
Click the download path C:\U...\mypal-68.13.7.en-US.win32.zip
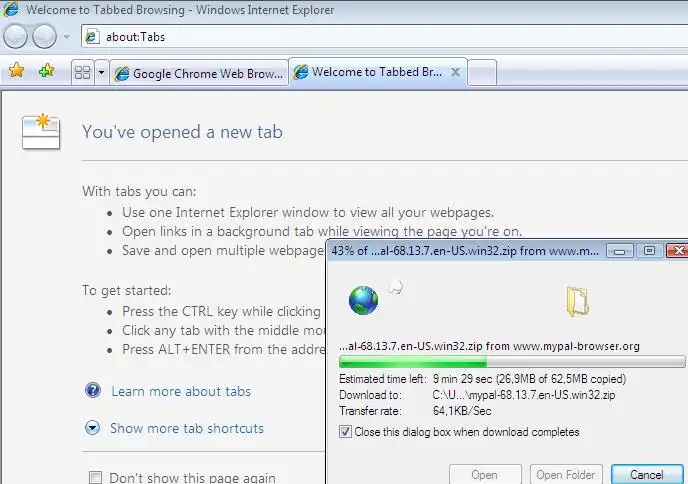pos(524,395)
